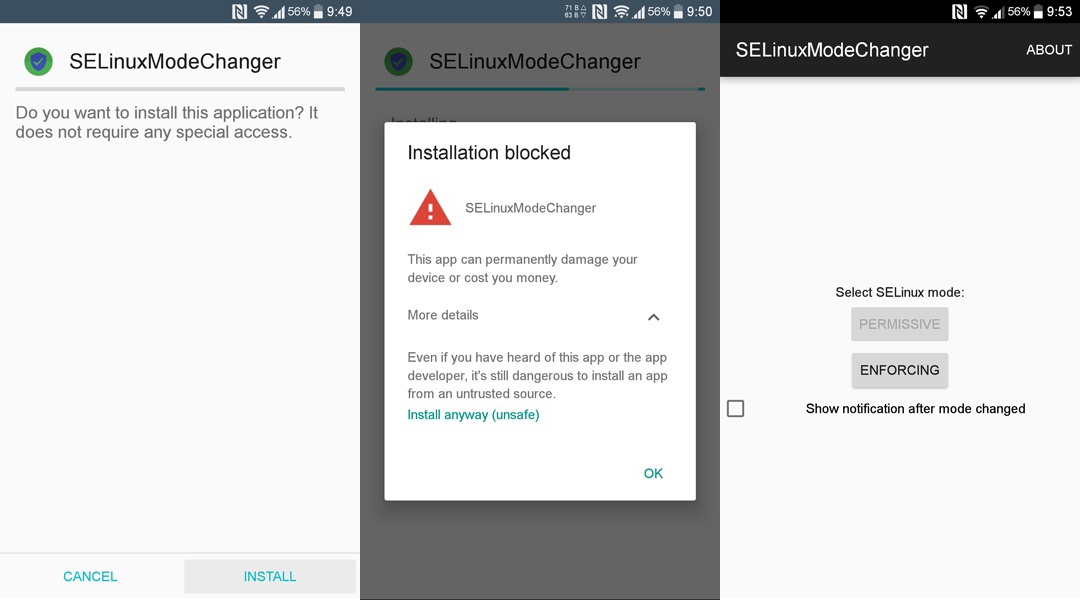Select the ENFORCING mode button
This screenshot has width=1080, height=600.
(900, 370)
